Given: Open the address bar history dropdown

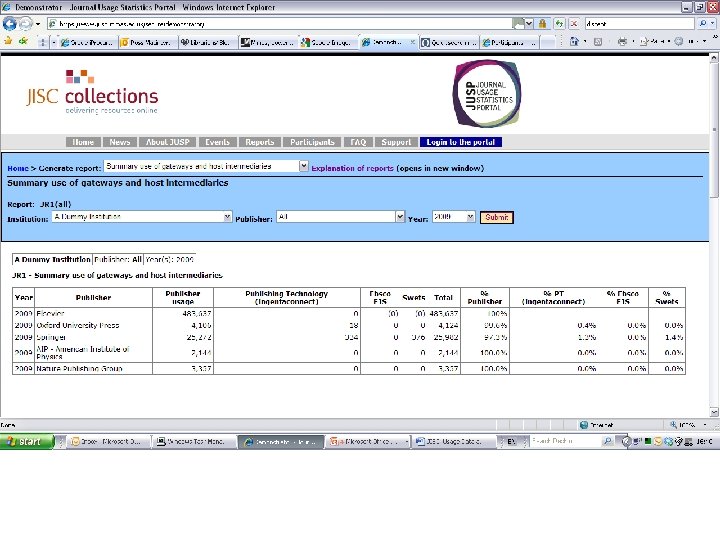Looking at the screenshot, I should coord(529,23).
